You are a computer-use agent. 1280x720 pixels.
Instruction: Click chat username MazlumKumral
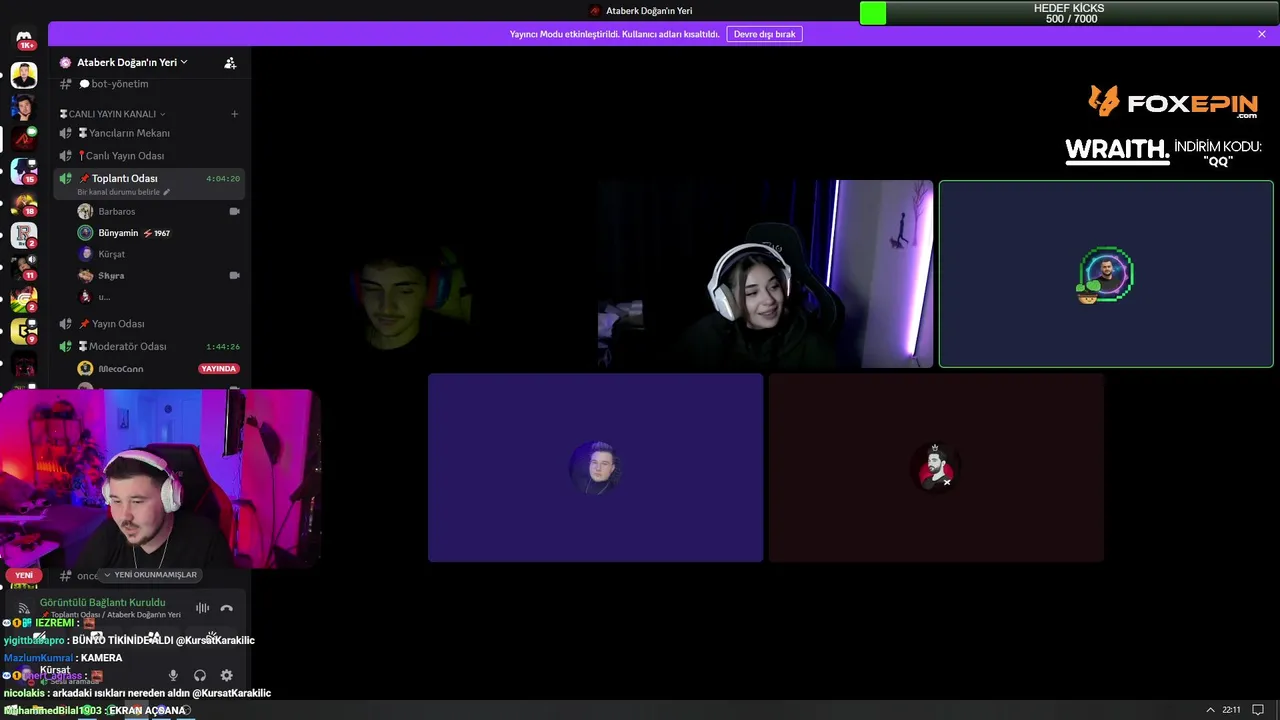[x=38, y=658]
